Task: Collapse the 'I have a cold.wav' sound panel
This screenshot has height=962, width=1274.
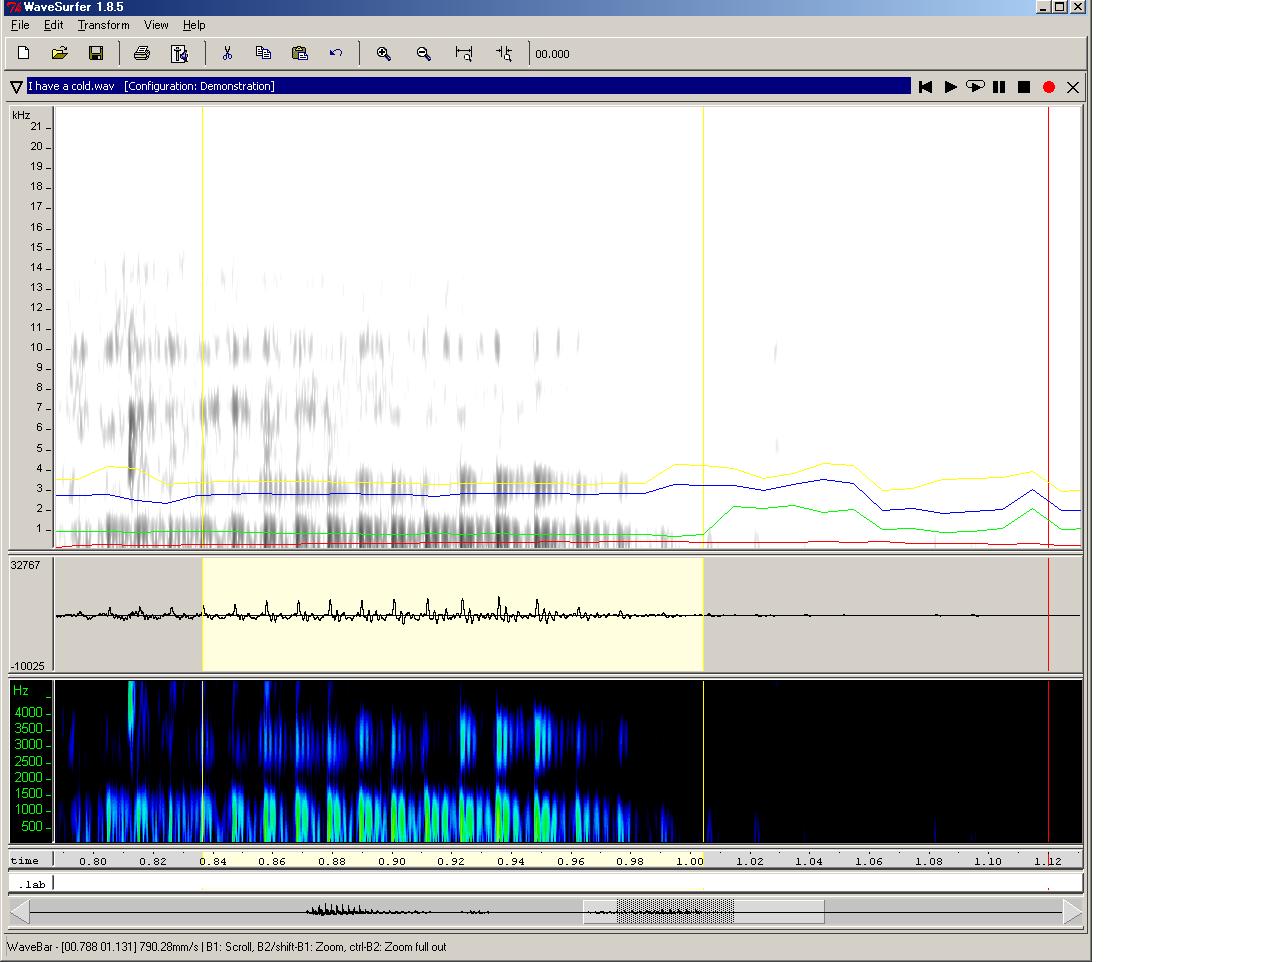Action: point(16,87)
